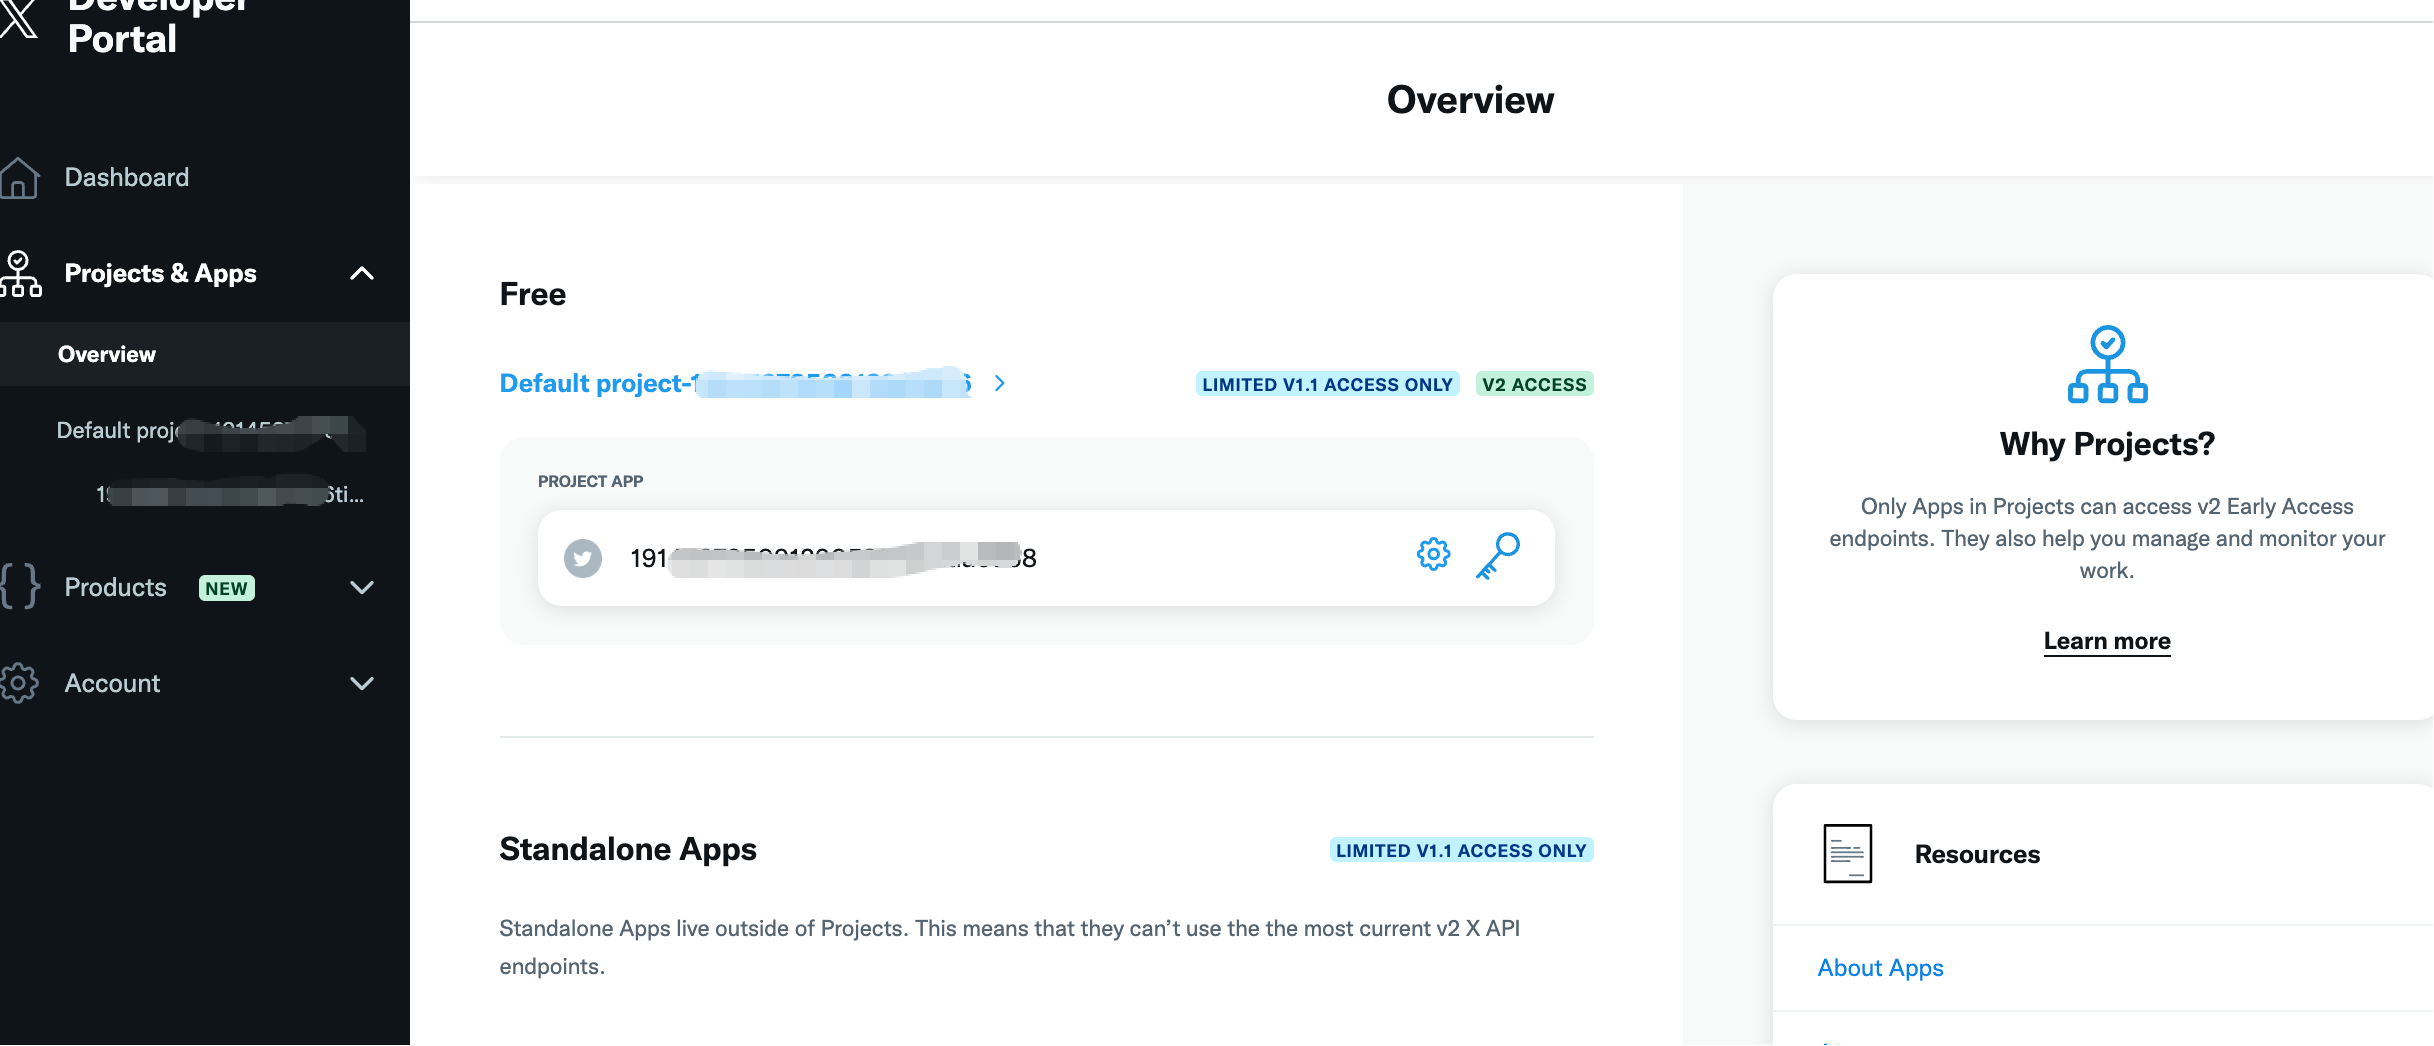Image resolution: width=2434 pixels, height=1046 pixels.
Task: Open the Account menu item
Action: tap(112, 683)
